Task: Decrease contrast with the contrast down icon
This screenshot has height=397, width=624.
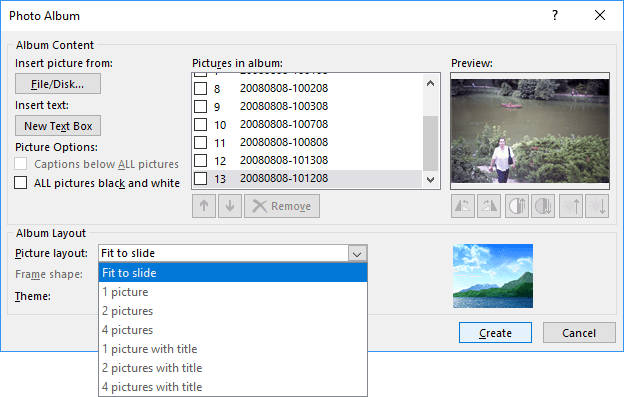Action: coord(543,206)
